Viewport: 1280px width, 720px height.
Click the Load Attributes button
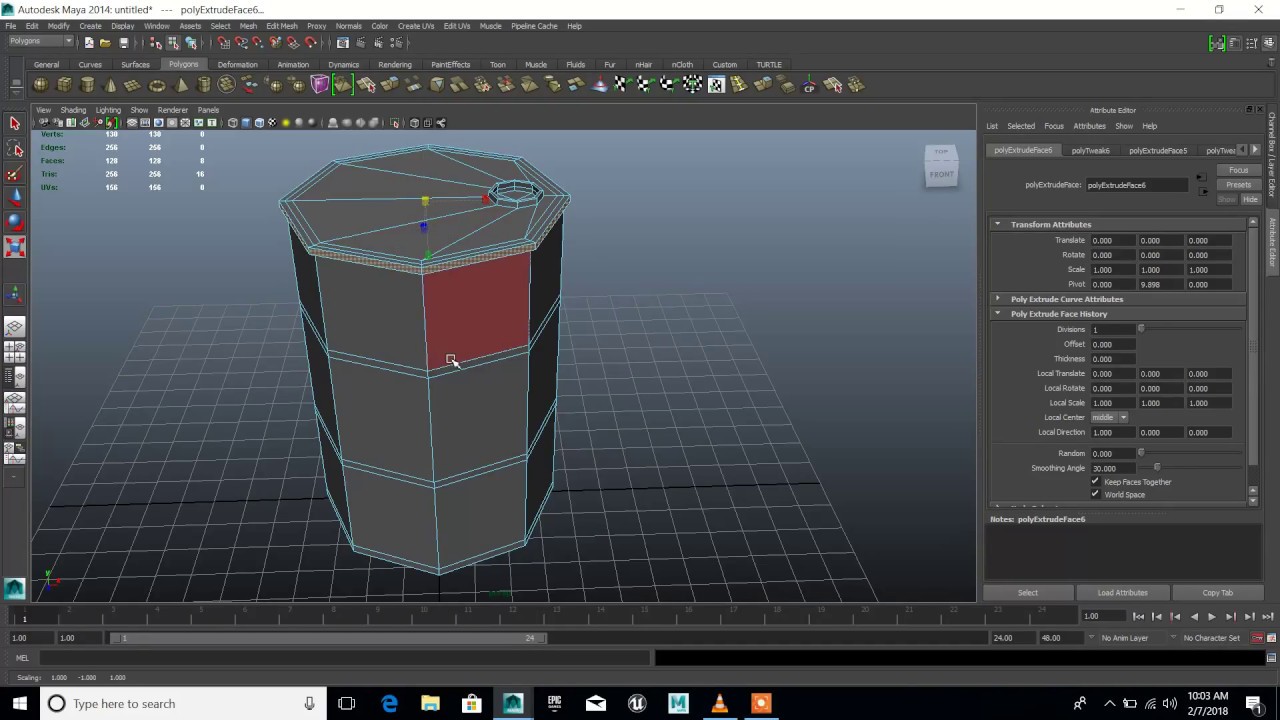point(1122,592)
